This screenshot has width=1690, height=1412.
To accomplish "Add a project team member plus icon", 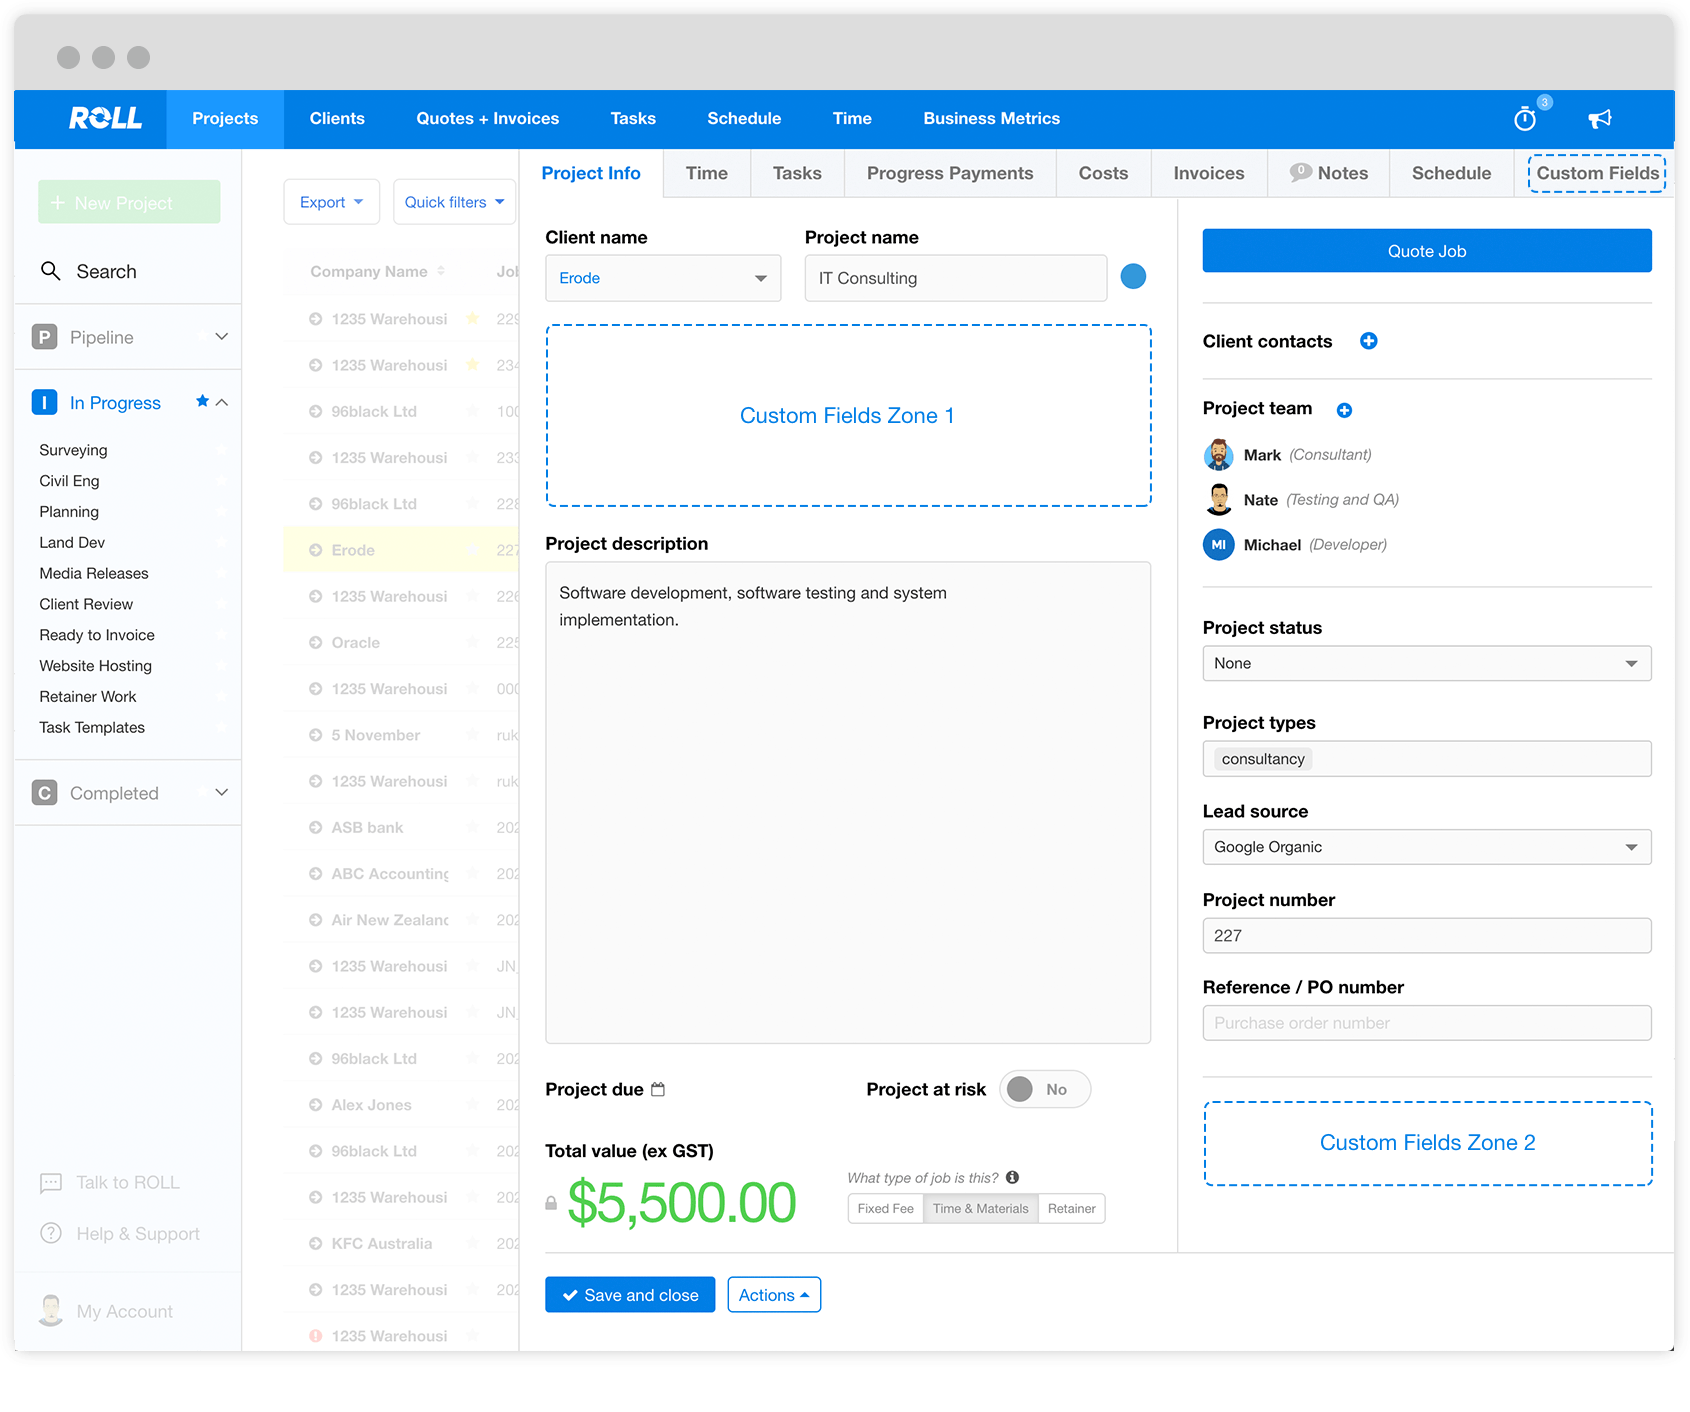I will click(x=1344, y=410).
